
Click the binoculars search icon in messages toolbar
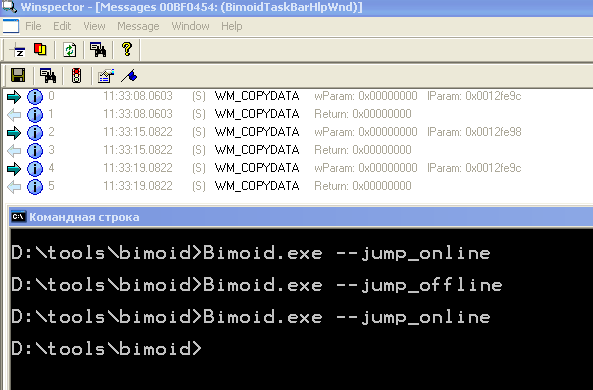click(48, 76)
